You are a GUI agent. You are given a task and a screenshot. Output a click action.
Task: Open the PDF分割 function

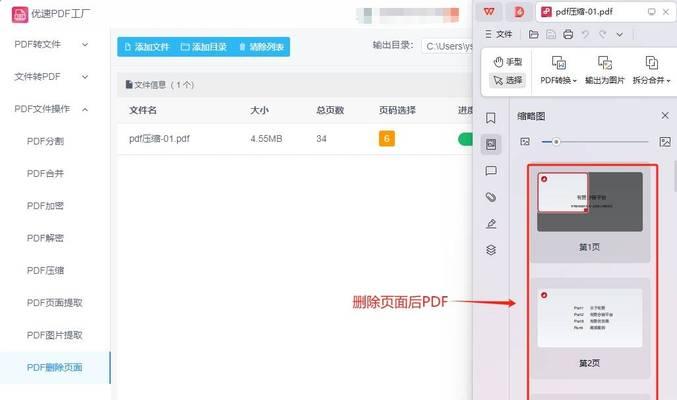tap(45, 141)
